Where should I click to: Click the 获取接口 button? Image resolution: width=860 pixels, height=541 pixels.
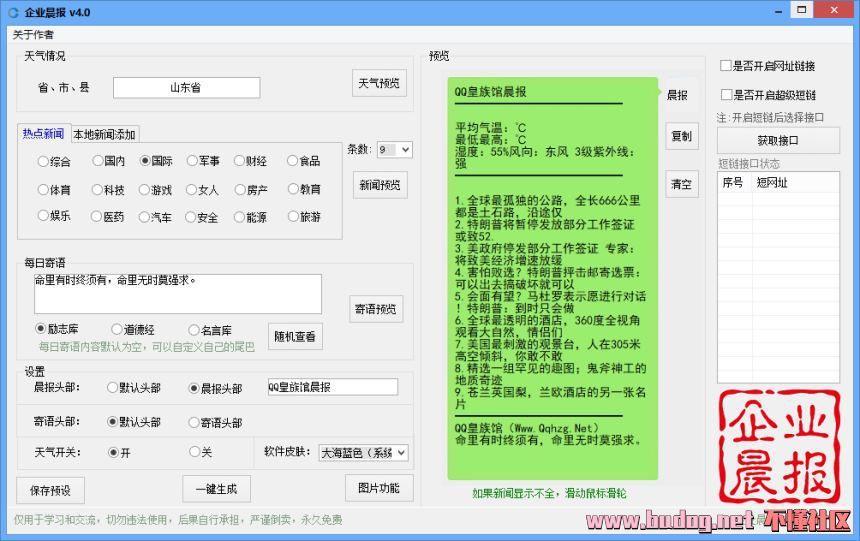(x=777, y=141)
